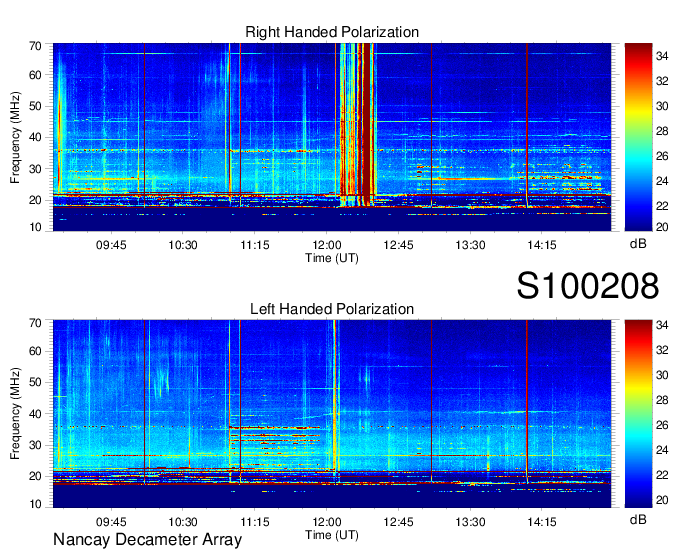Click the 40 MHz tick of the Right Handed plot
The height and width of the screenshot is (552, 680).
[35, 137]
